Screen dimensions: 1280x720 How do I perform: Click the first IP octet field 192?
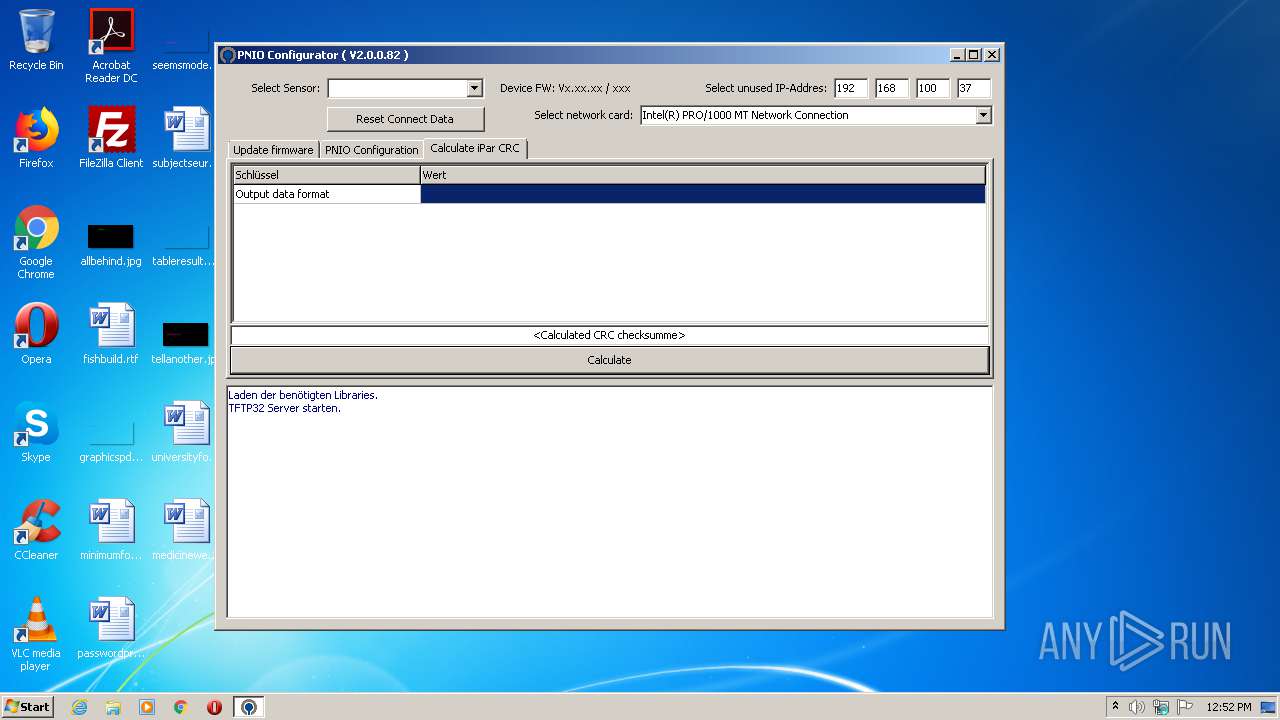pyautogui.click(x=851, y=88)
